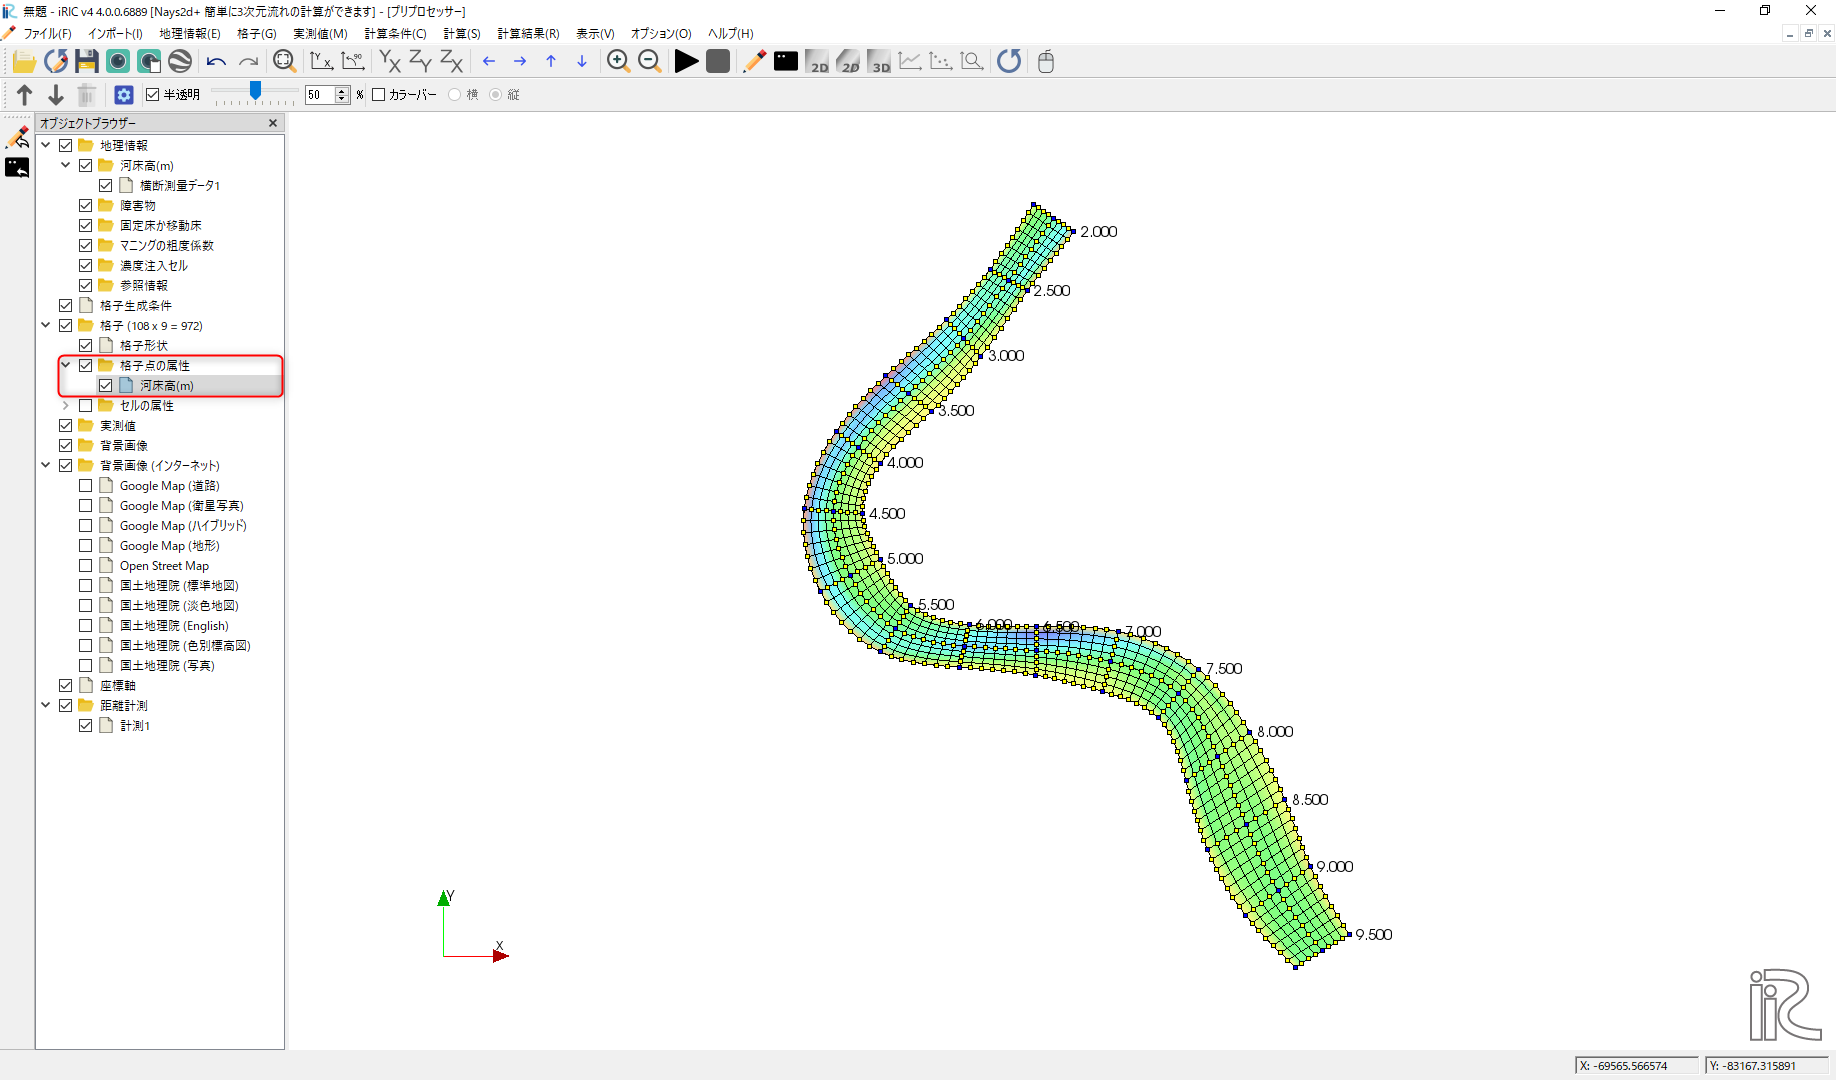Image resolution: width=1836 pixels, height=1080 pixels.
Task: Move item up with black arrow
Action: point(25,95)
